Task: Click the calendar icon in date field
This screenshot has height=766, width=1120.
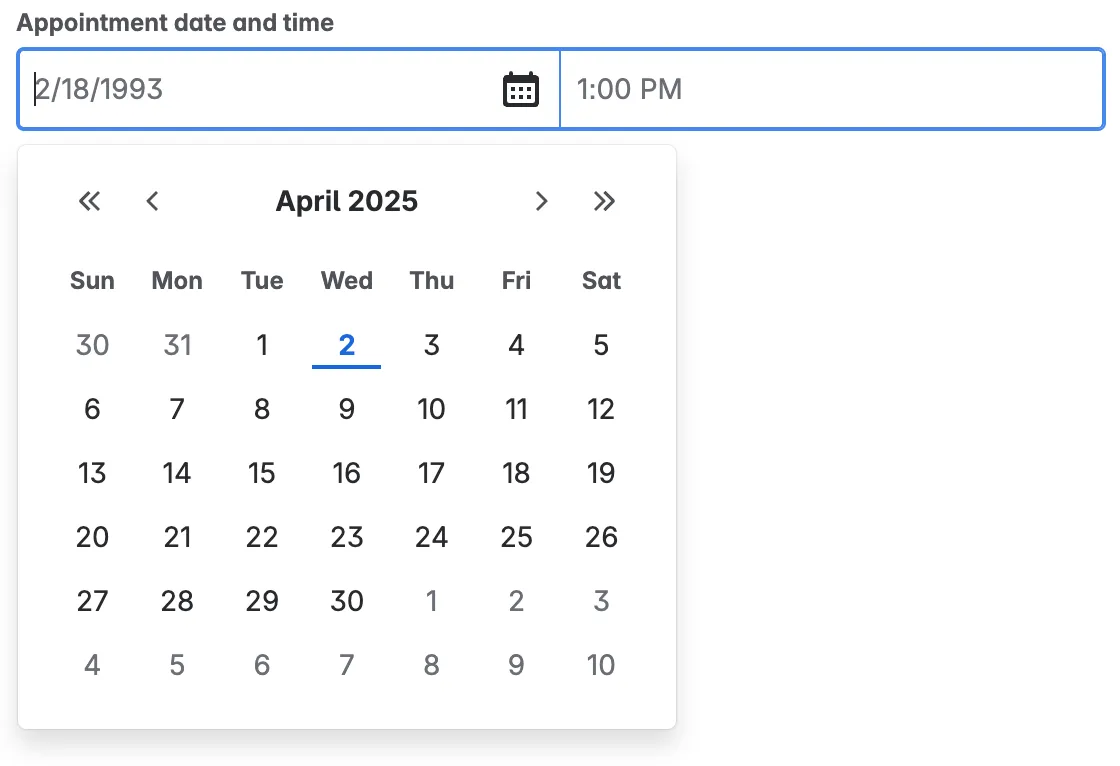Action: [x=520, y=89]
